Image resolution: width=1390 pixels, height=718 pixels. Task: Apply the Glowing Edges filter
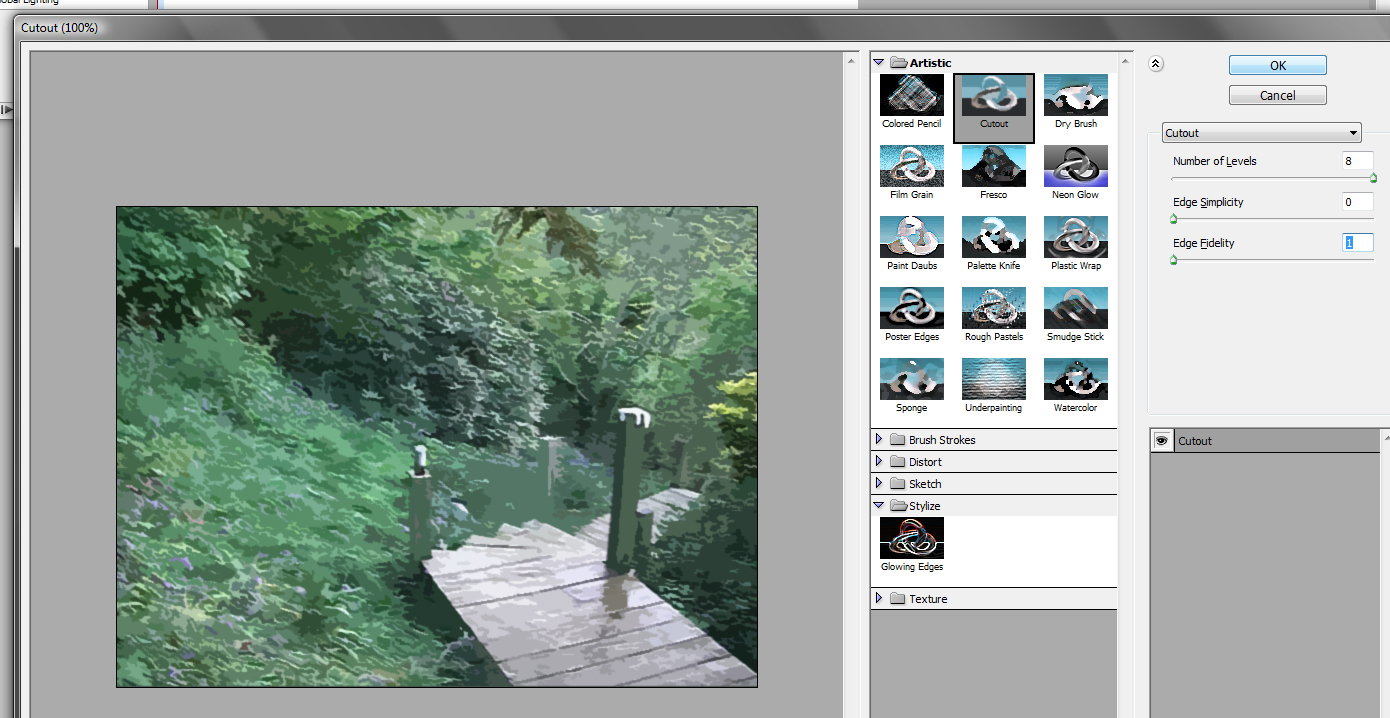point(911,539)
